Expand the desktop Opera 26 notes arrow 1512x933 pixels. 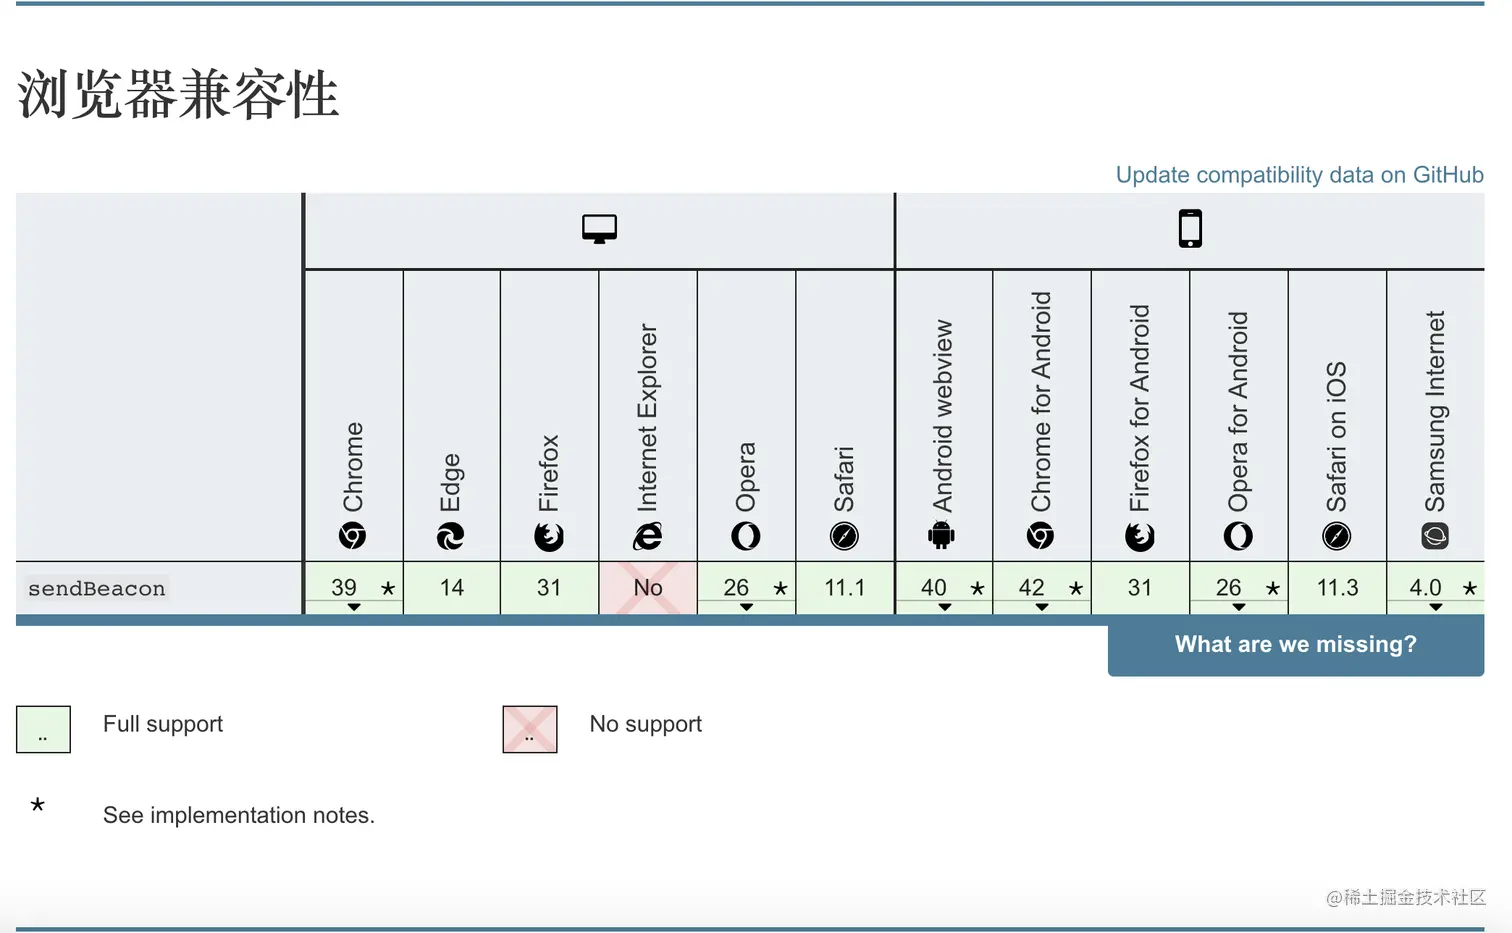746,607
